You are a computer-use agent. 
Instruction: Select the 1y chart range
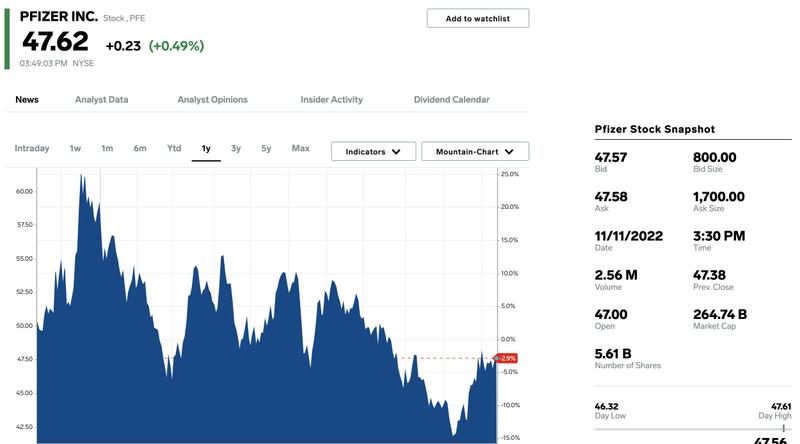[x=206, y=149]
